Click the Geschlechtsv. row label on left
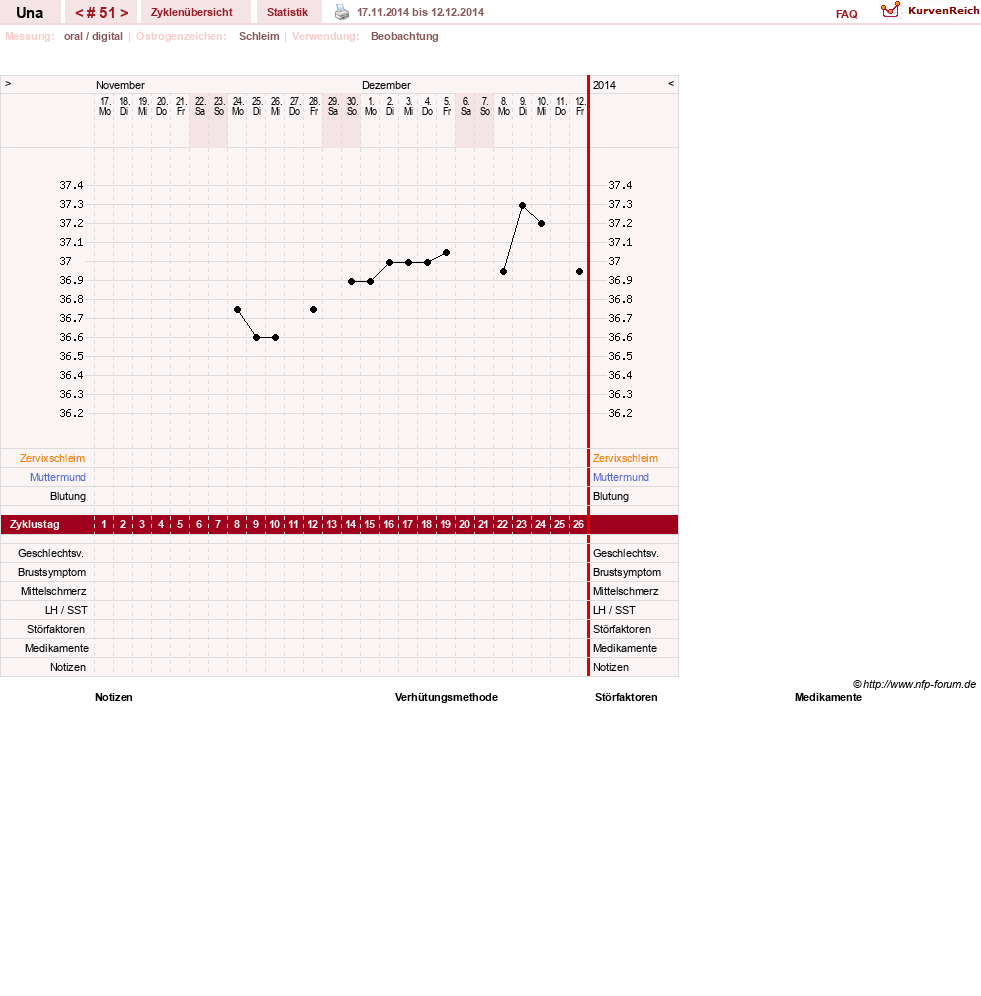Image resolution: width=981 pixels, height=996 pixels. [x=51, y=553]
